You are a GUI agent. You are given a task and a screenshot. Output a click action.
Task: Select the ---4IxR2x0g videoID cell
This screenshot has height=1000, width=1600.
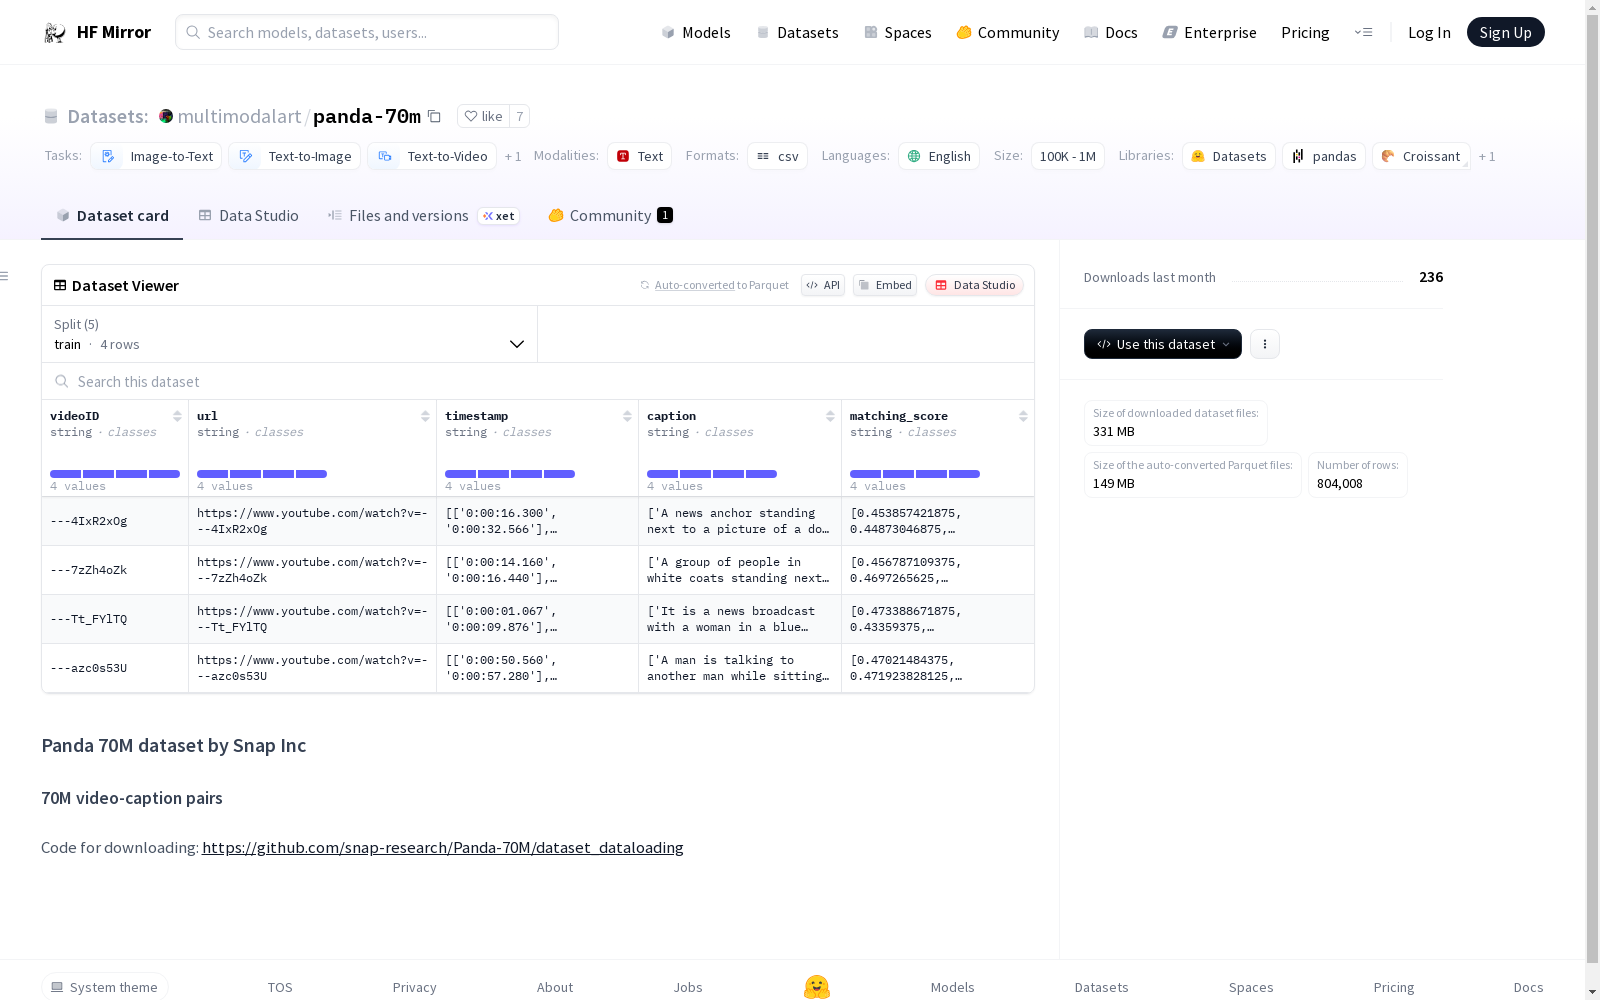(115, 521)
